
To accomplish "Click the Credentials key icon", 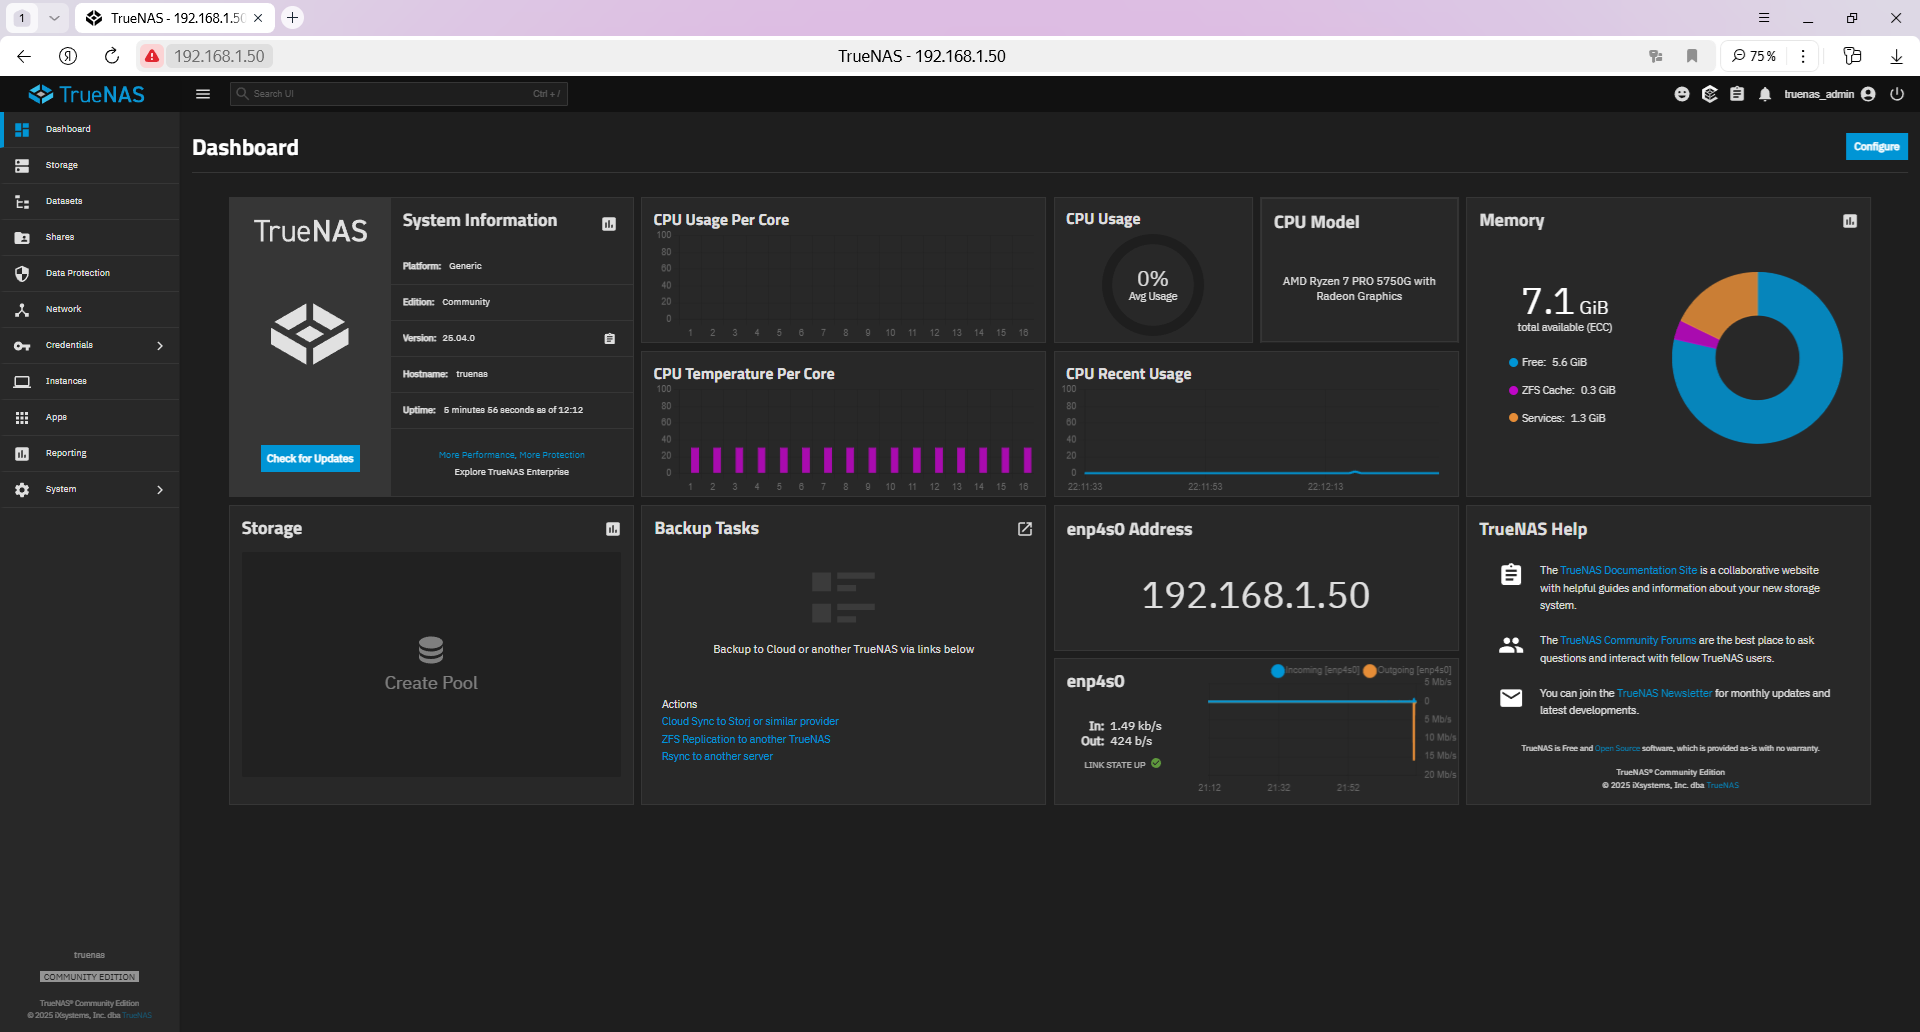I will [x=22, y=346].
